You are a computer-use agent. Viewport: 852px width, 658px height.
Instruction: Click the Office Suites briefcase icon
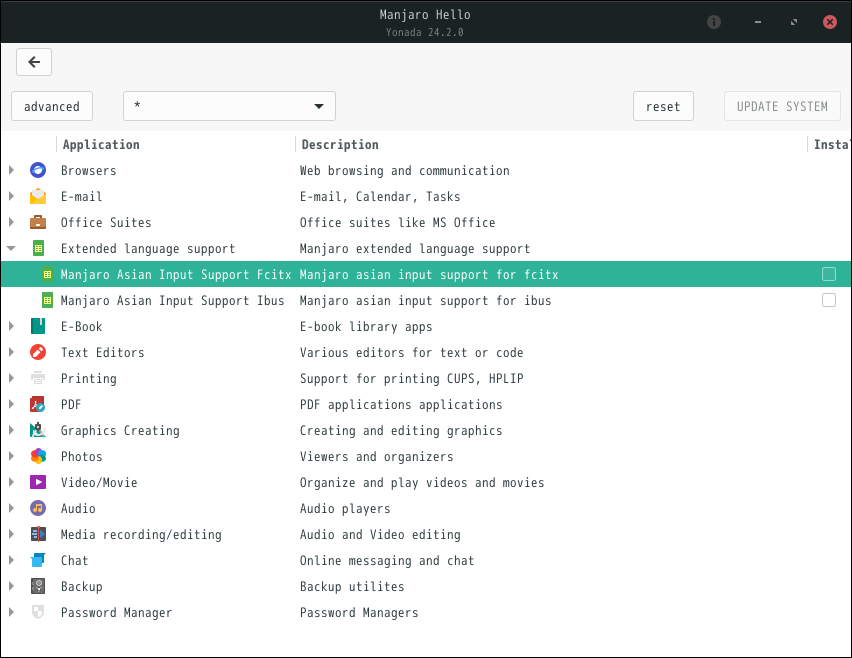(38, 222)
